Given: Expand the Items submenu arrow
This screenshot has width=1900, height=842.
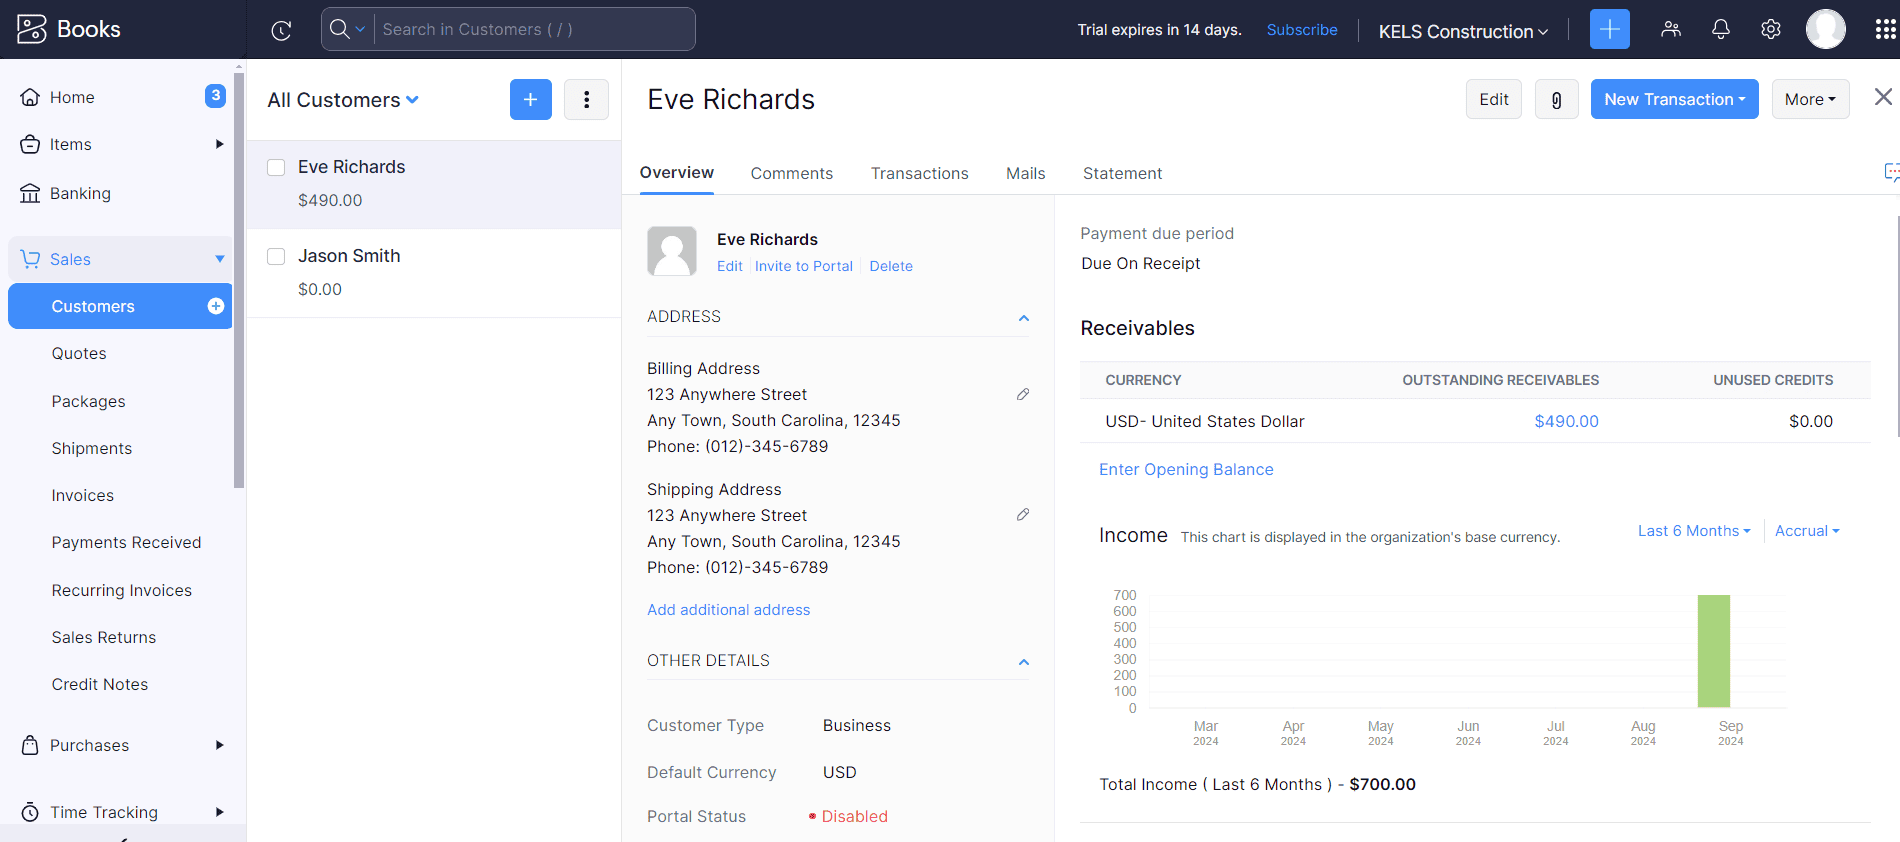Looking at the screenshot, I should [x=219, y=144].
